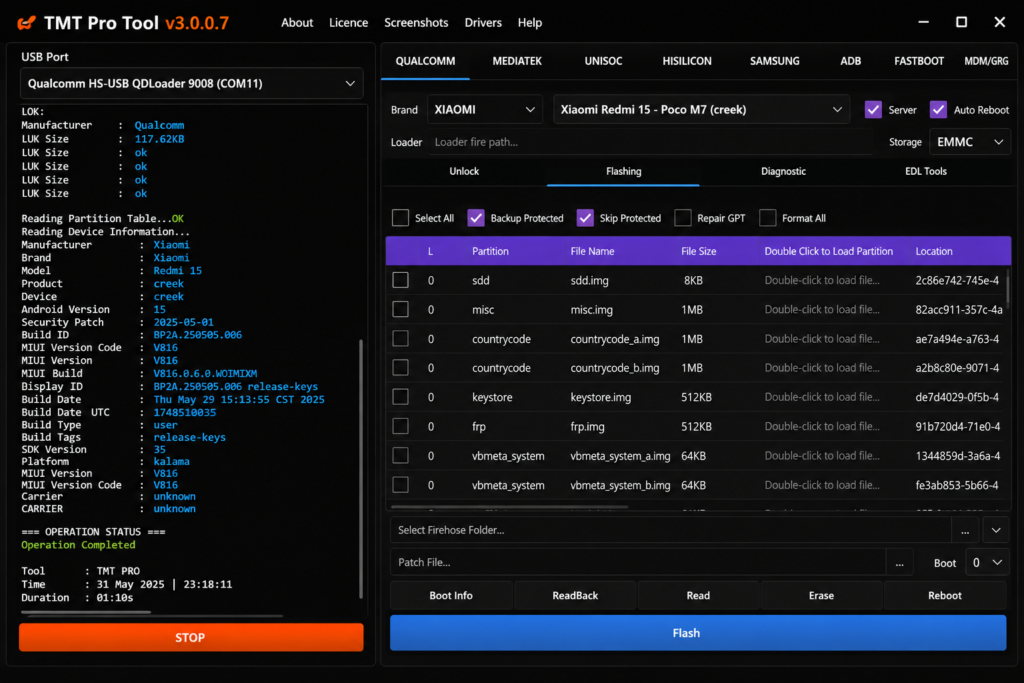Check the misc partition row checkbox
Viewport: 1024px width, 683px height.
click(400, 310)
